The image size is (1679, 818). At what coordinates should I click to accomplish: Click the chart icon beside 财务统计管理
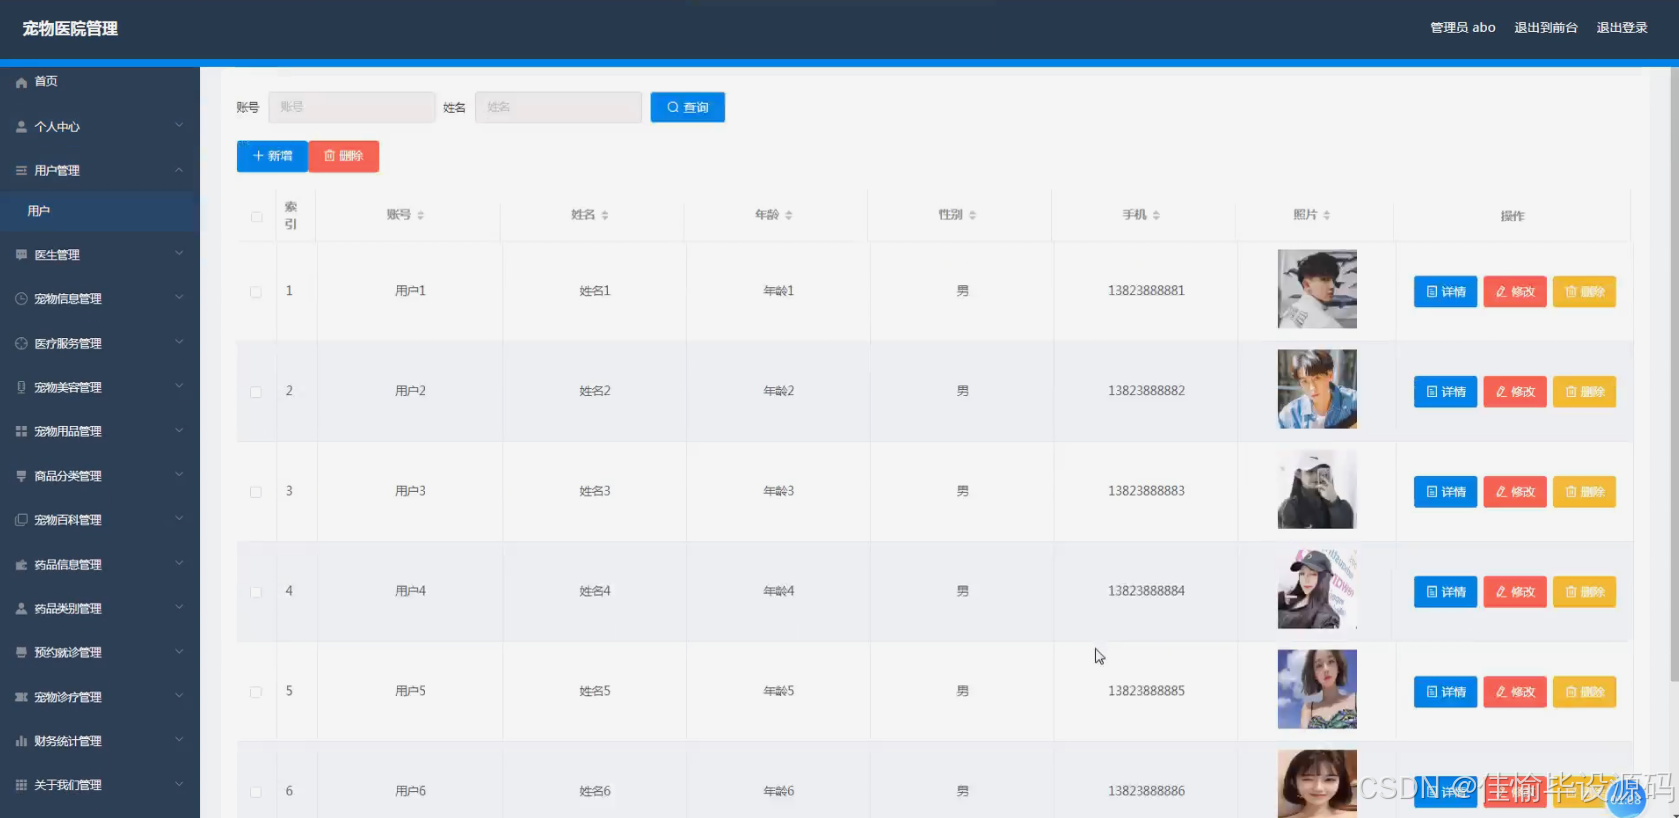(21, 742)
